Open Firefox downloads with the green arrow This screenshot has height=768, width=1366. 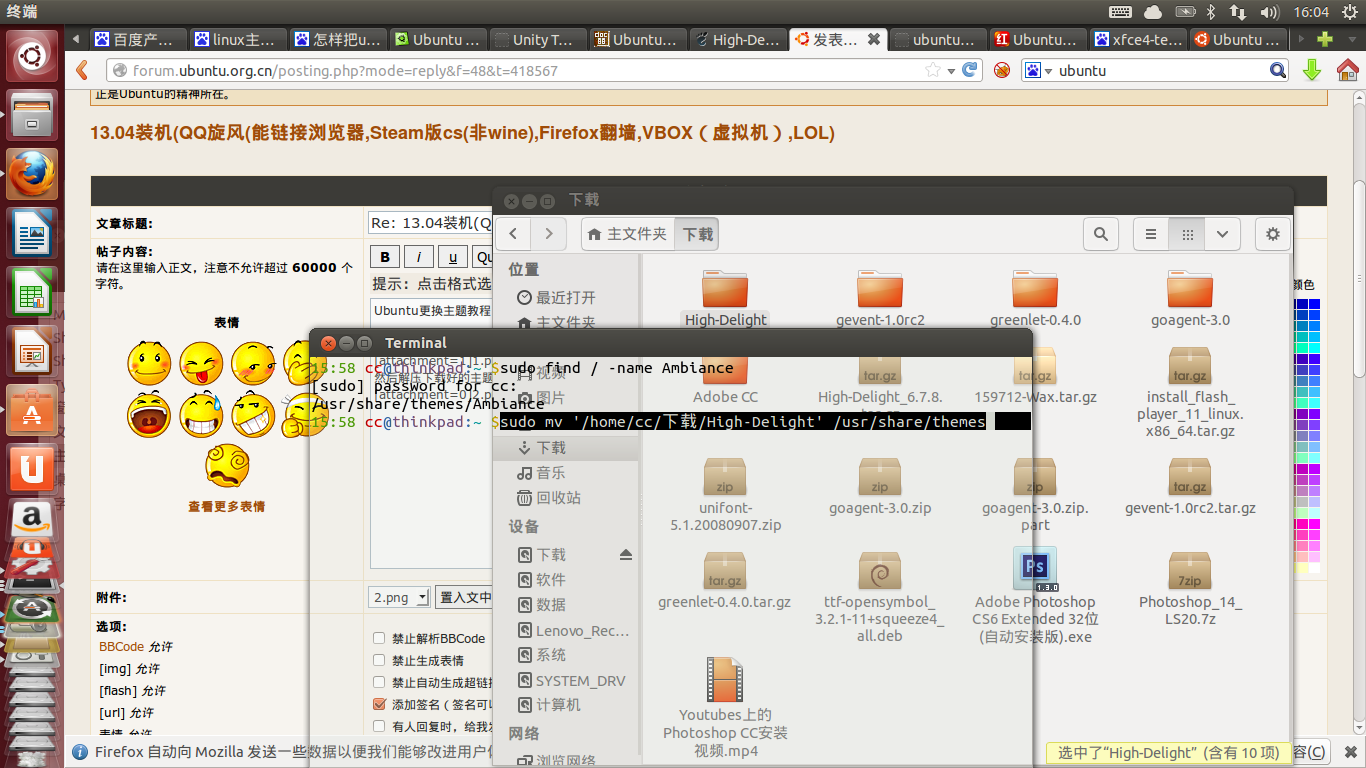1312,70
